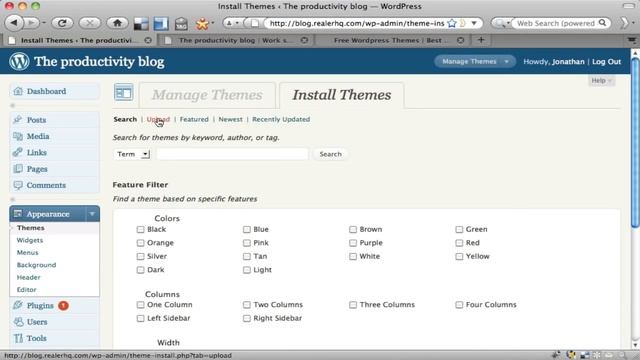Click the Upload link
The height and width of the screenshot is (360, 640).
[158, 119]
